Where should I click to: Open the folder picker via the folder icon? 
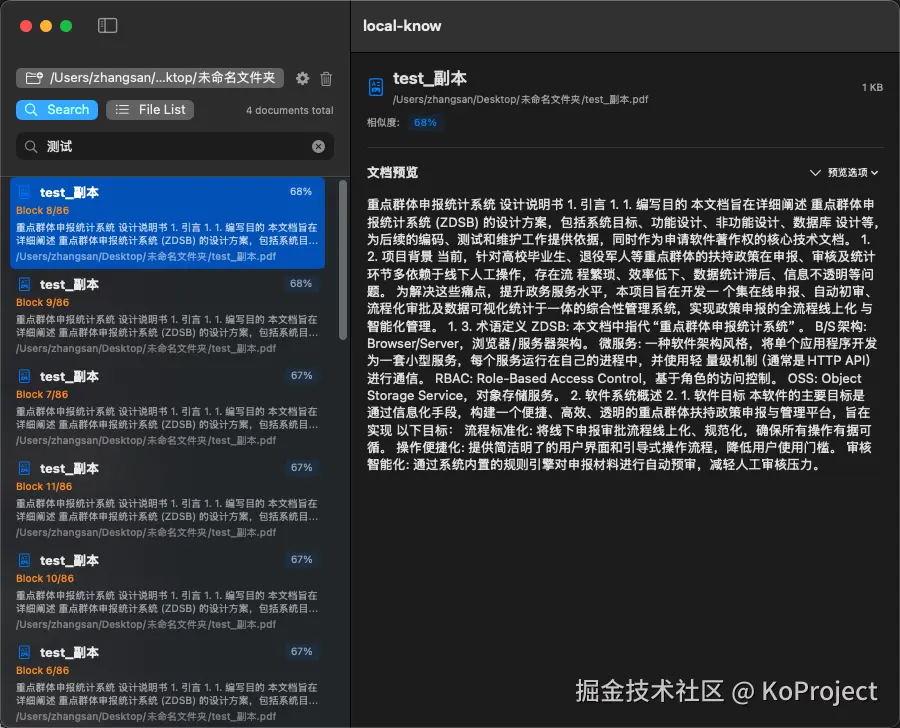coord(33,77)
